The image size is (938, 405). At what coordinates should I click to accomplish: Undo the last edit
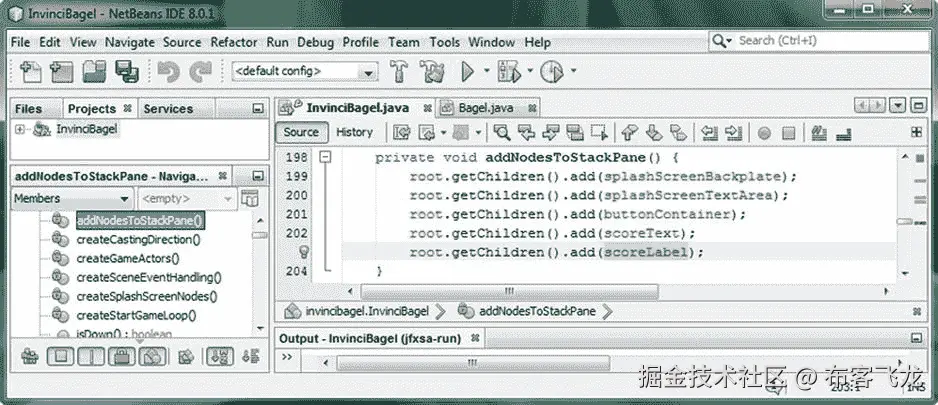click(x=168, y=72)
